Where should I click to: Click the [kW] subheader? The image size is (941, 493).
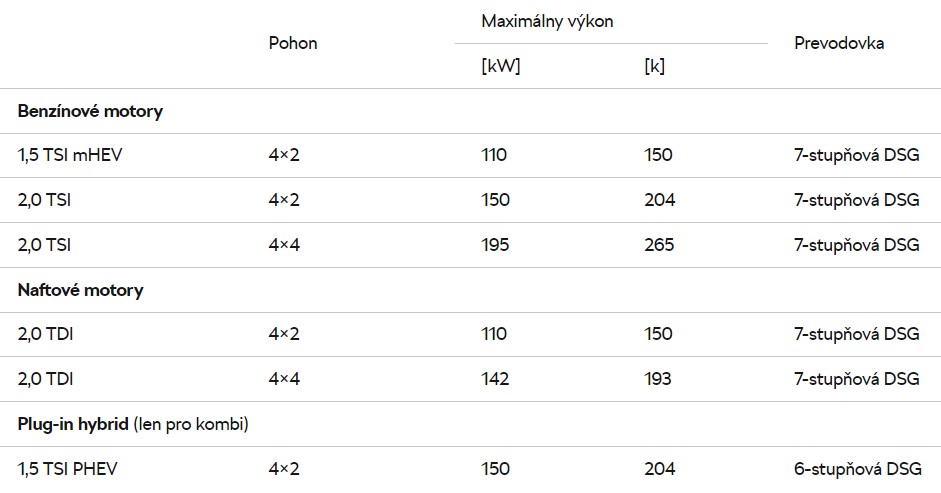(501, 66)
